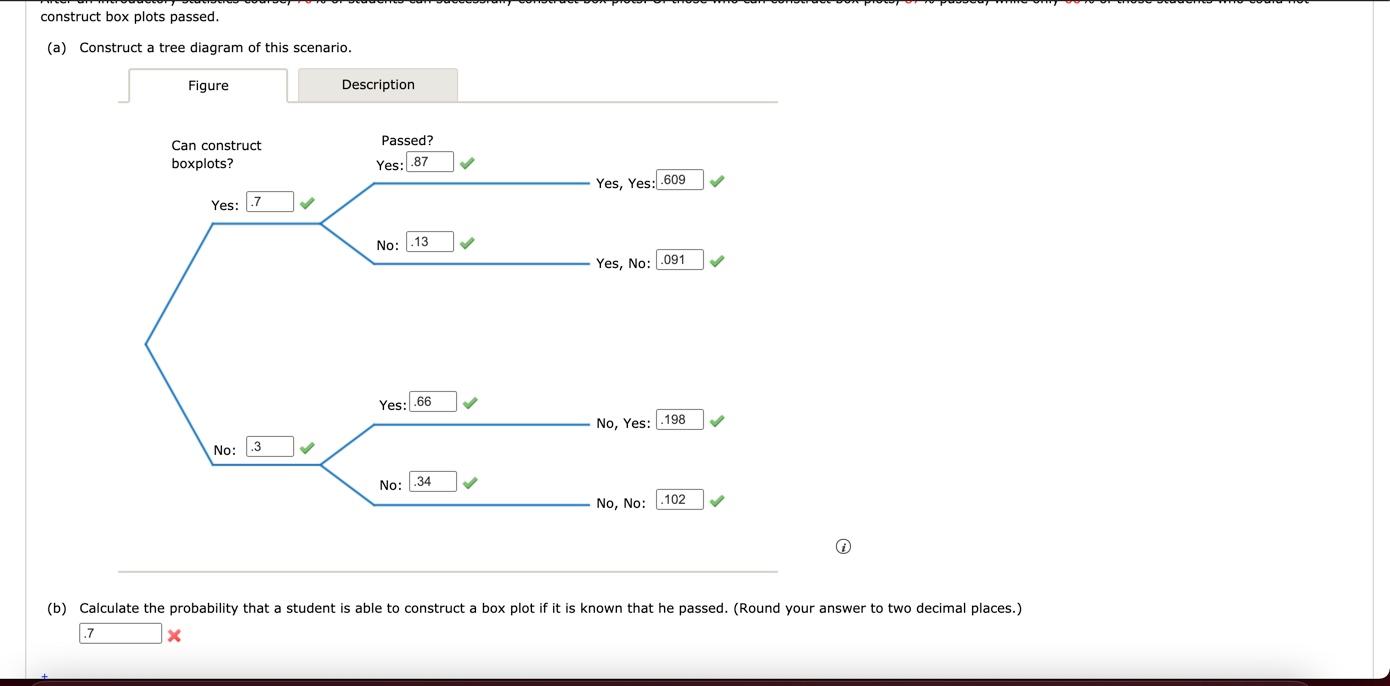Click the input box containing .13

(x=430, y=241)
